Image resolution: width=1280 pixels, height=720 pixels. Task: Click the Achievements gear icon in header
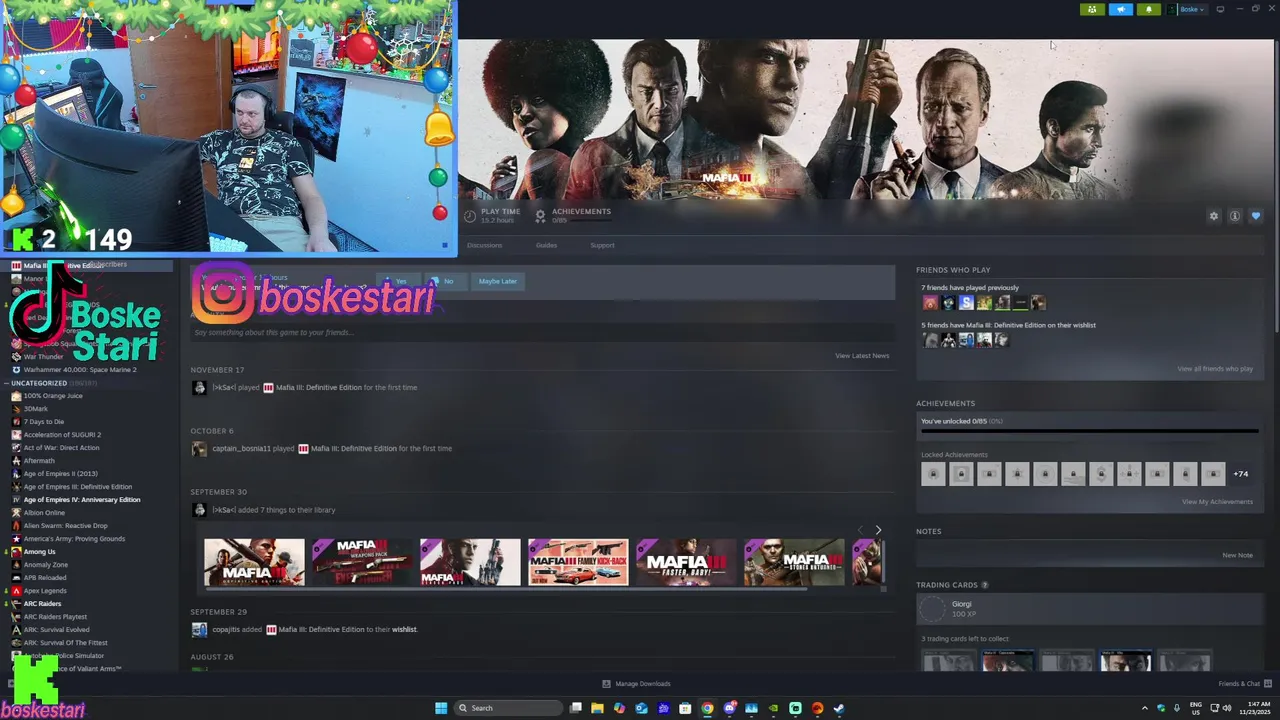(540, 216)
